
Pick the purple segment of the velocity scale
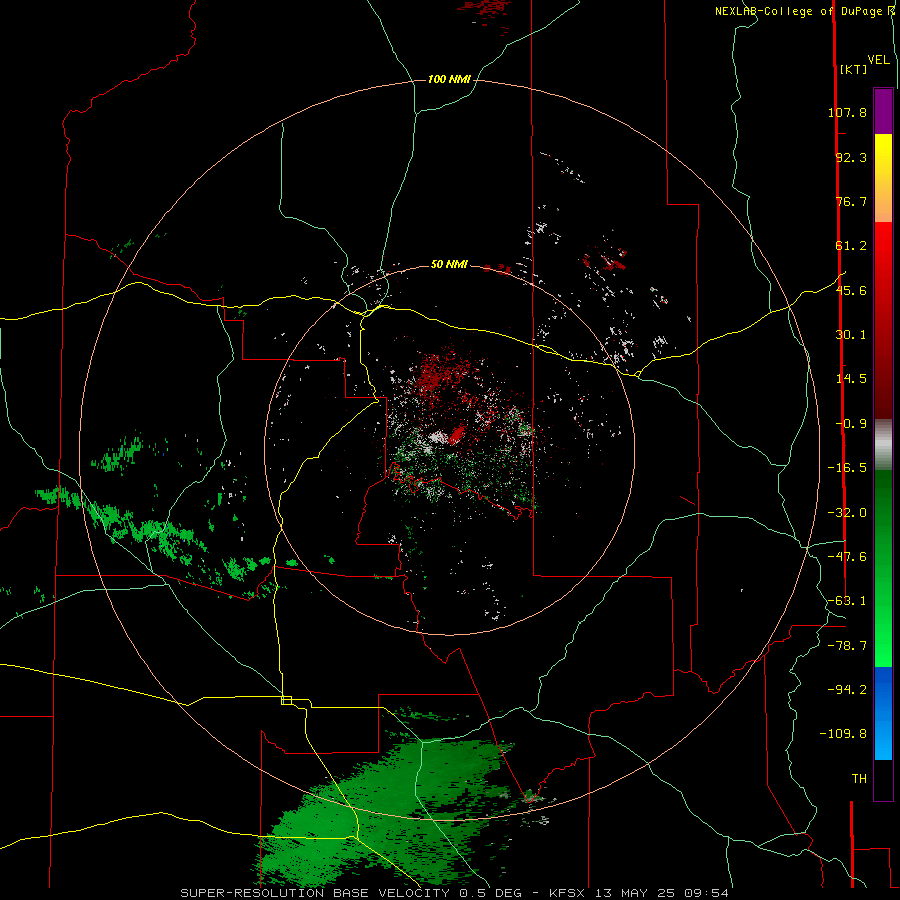[x=883, y=111]
